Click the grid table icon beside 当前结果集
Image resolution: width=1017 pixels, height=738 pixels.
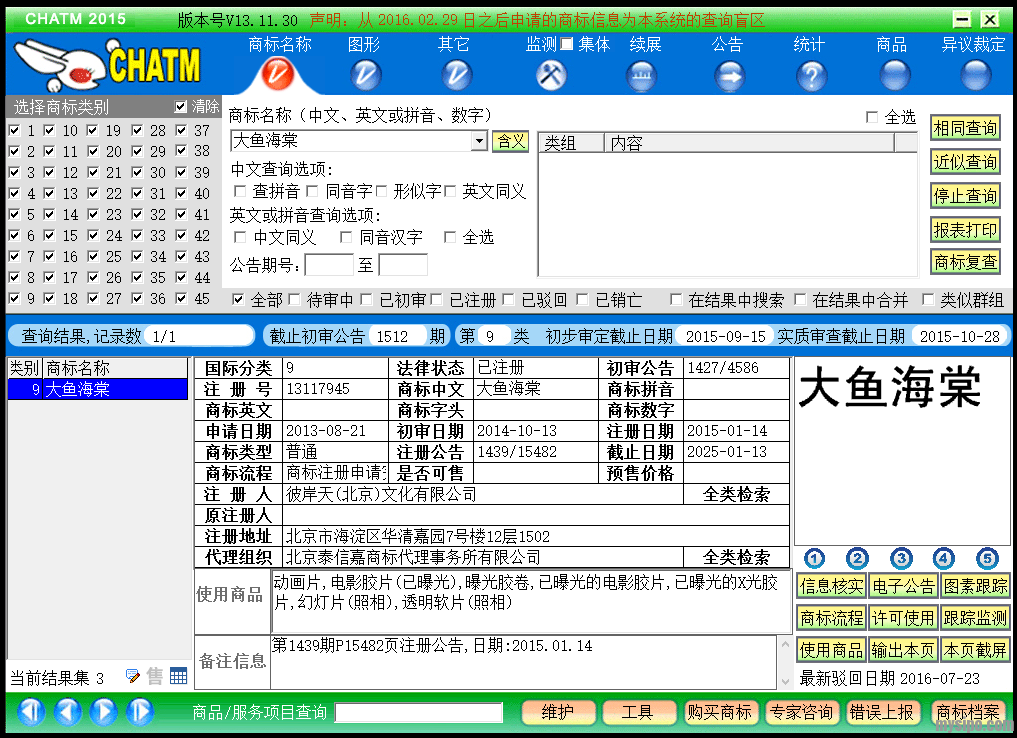pos(178,677)
